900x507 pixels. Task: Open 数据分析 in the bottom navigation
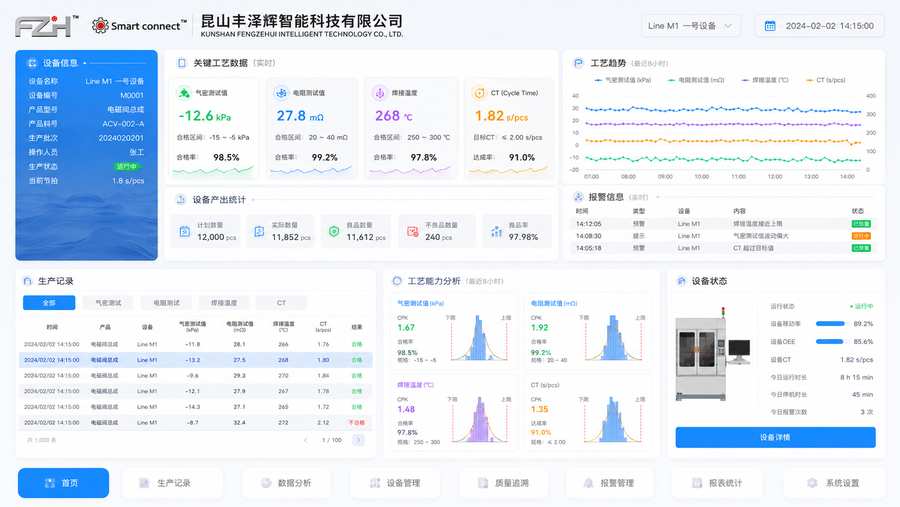click(x=286, y=483)
